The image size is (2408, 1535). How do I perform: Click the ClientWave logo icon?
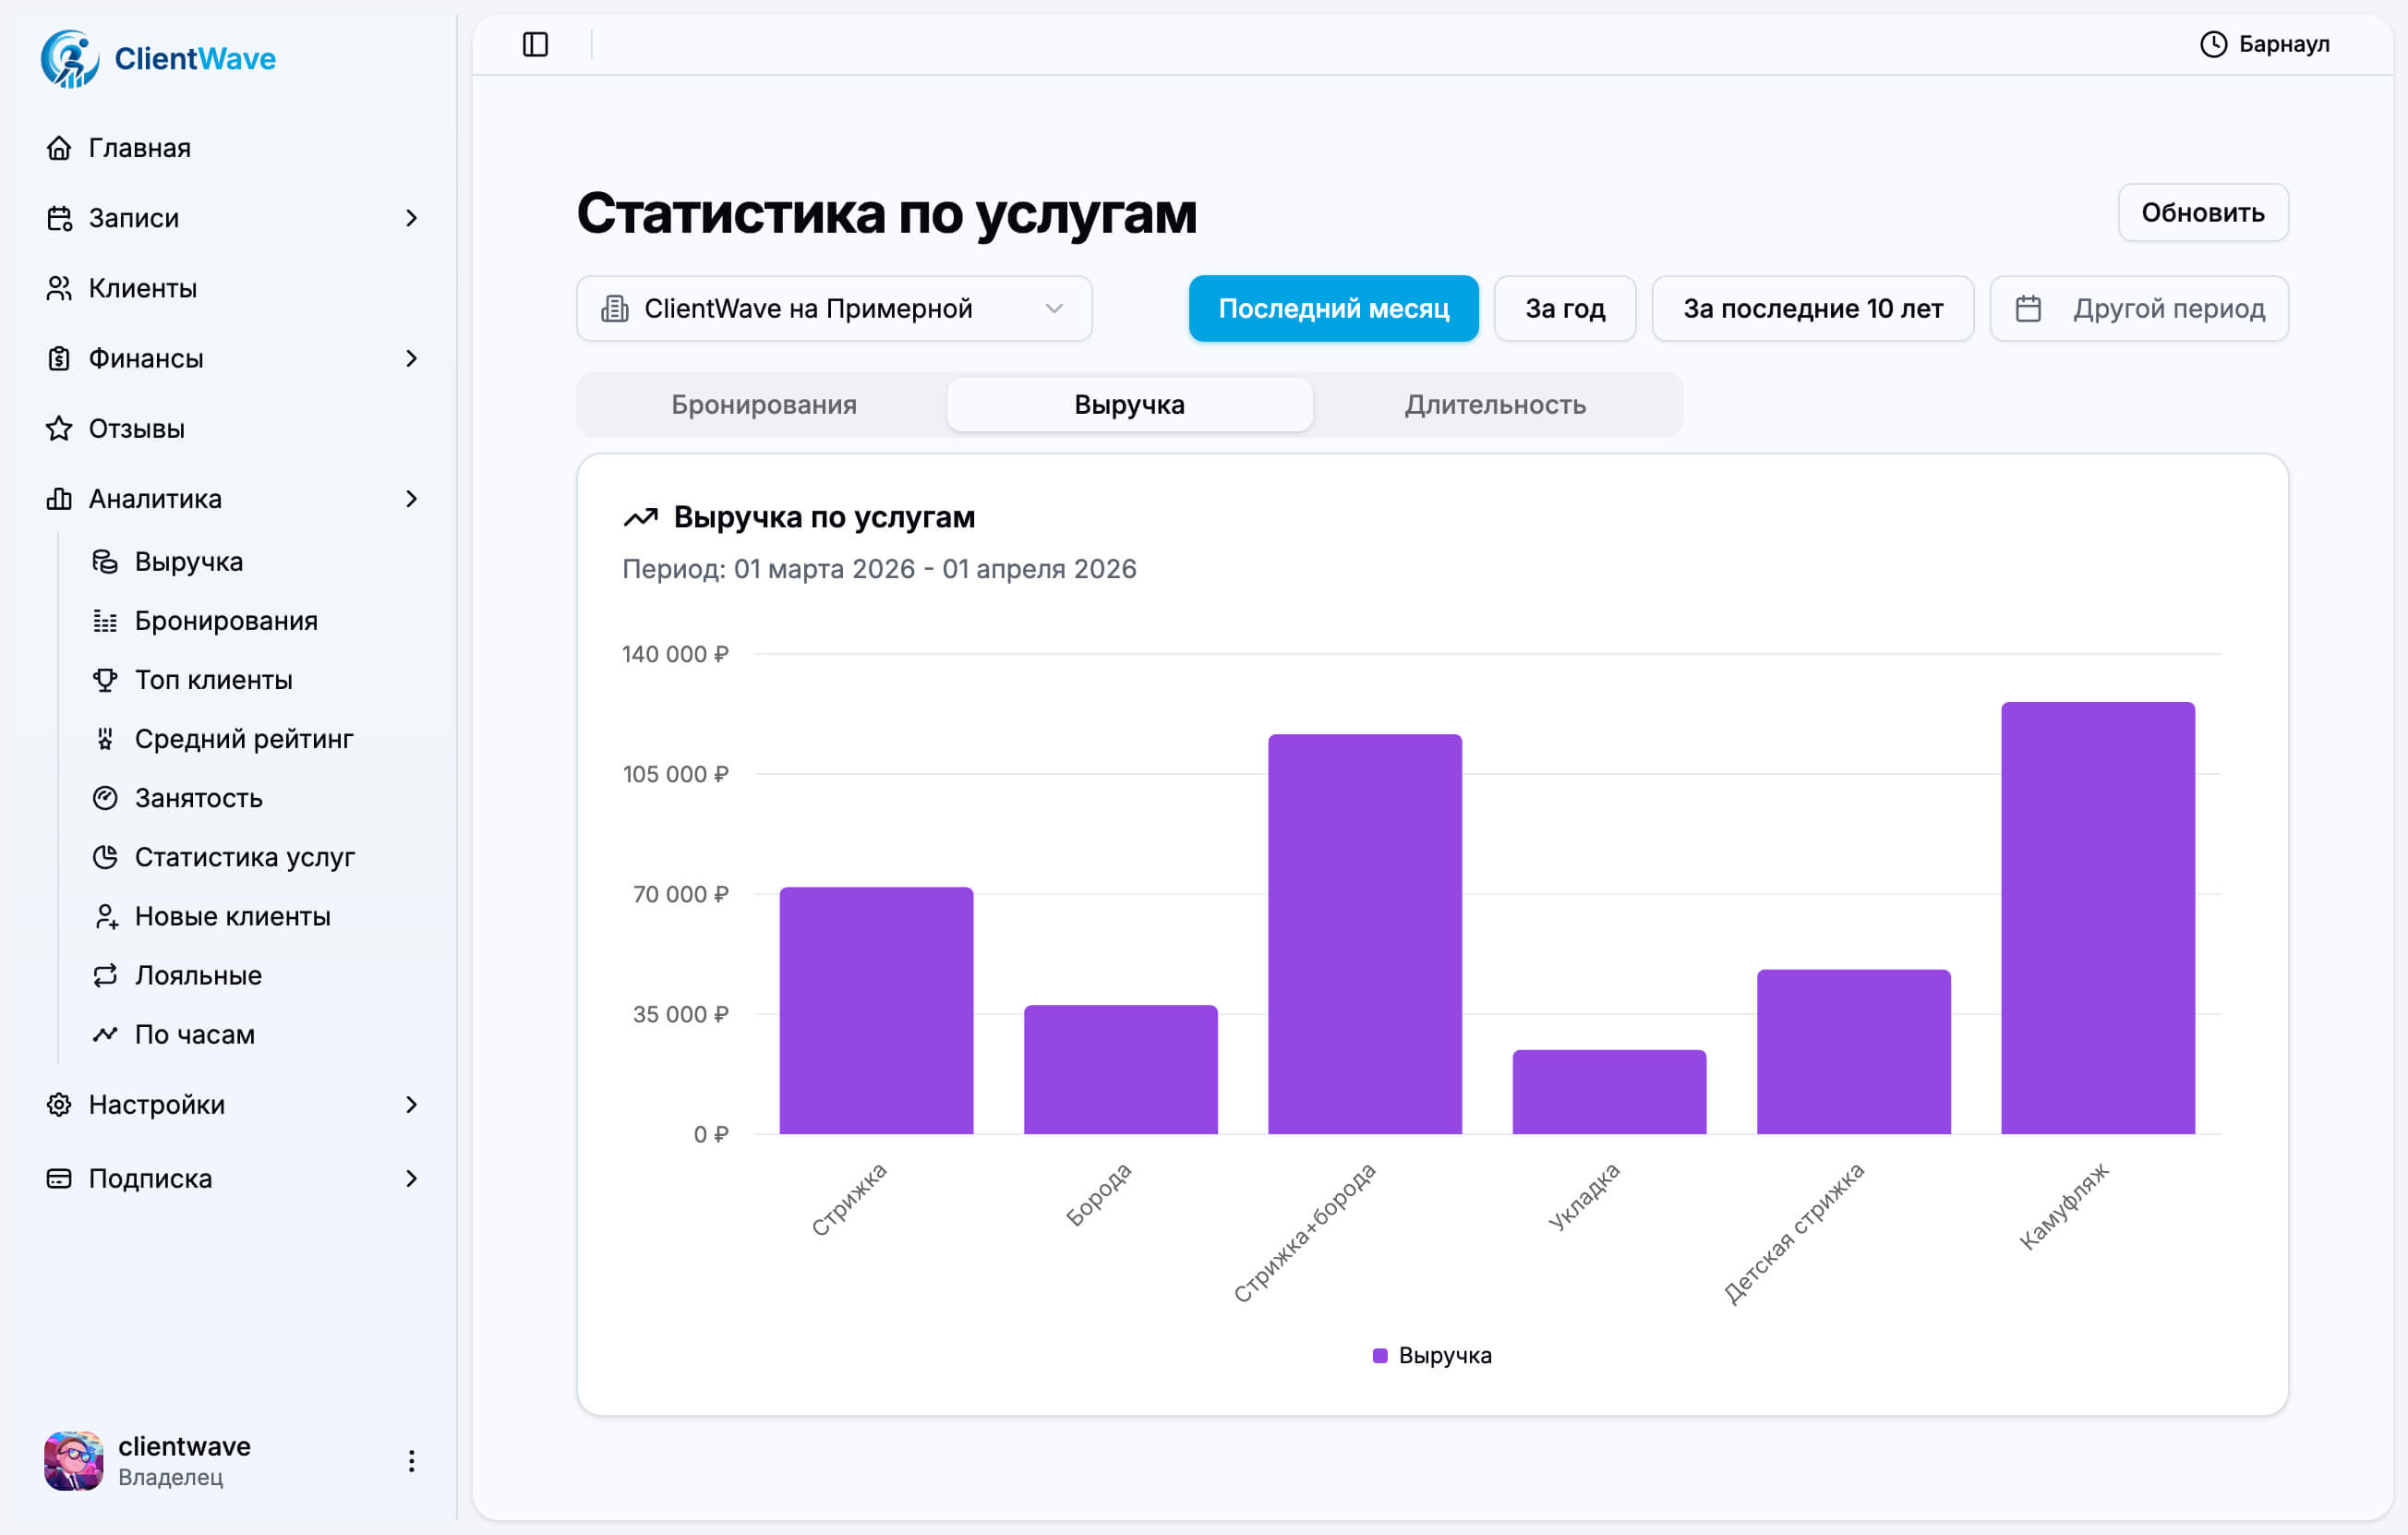pos(69,59)
